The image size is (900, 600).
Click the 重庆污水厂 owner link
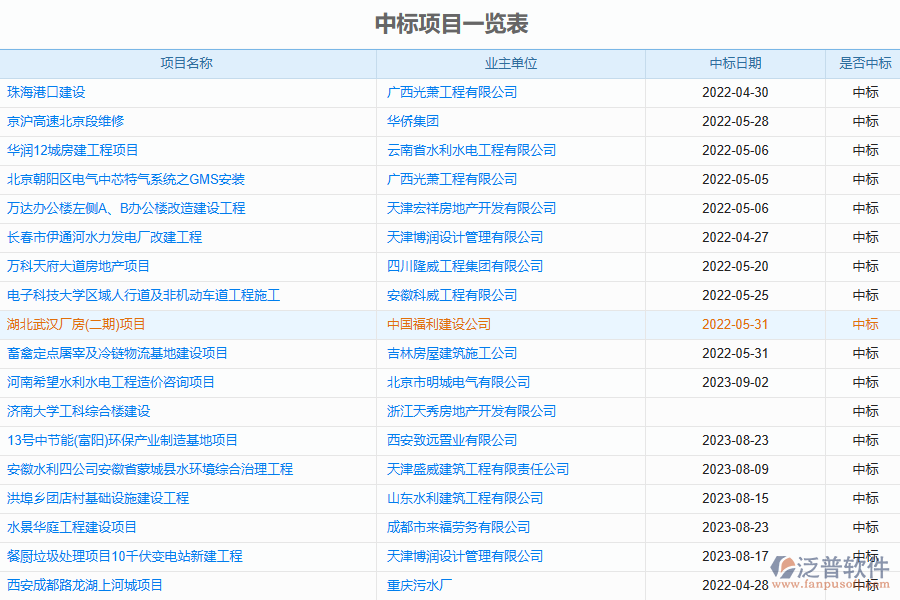coord(420,585)
